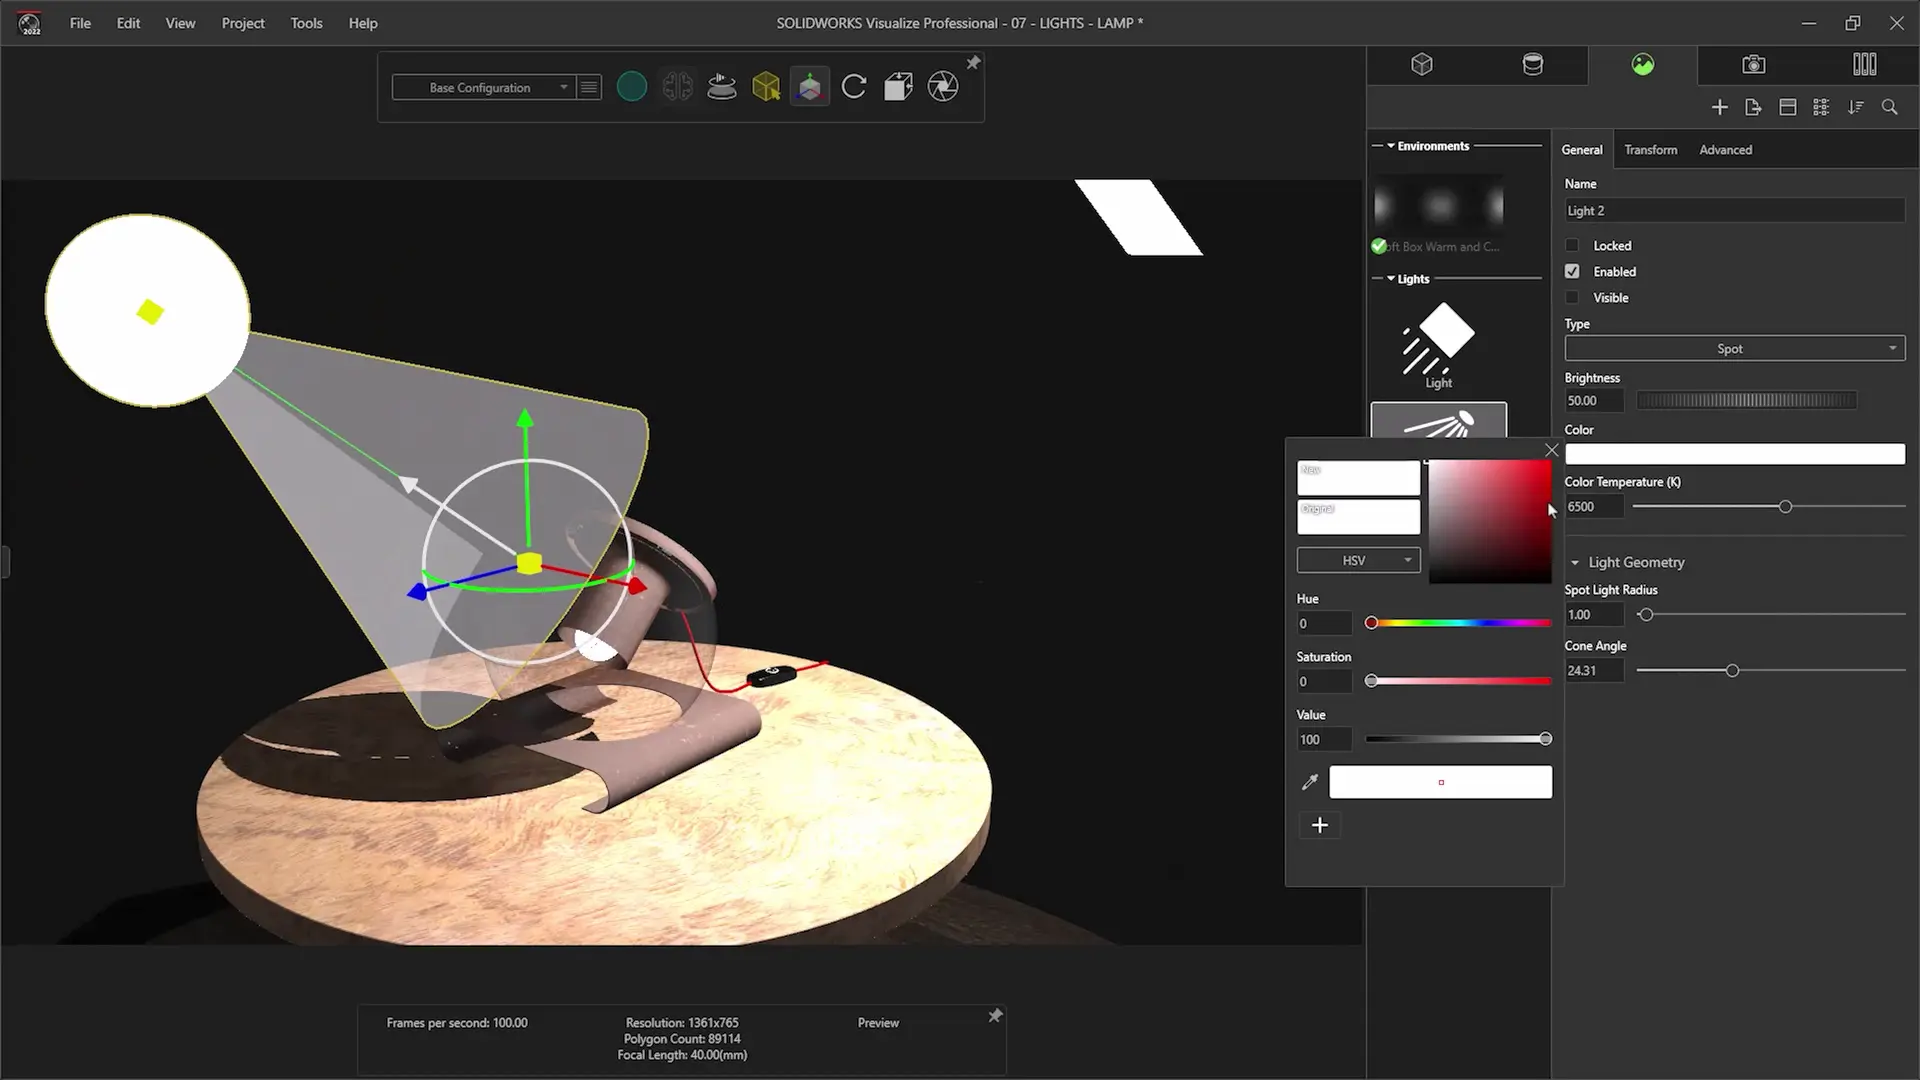Open the Cameras tab icon
Image resolution: width=1920 pixels, height=1080 pixels.
1753,65
